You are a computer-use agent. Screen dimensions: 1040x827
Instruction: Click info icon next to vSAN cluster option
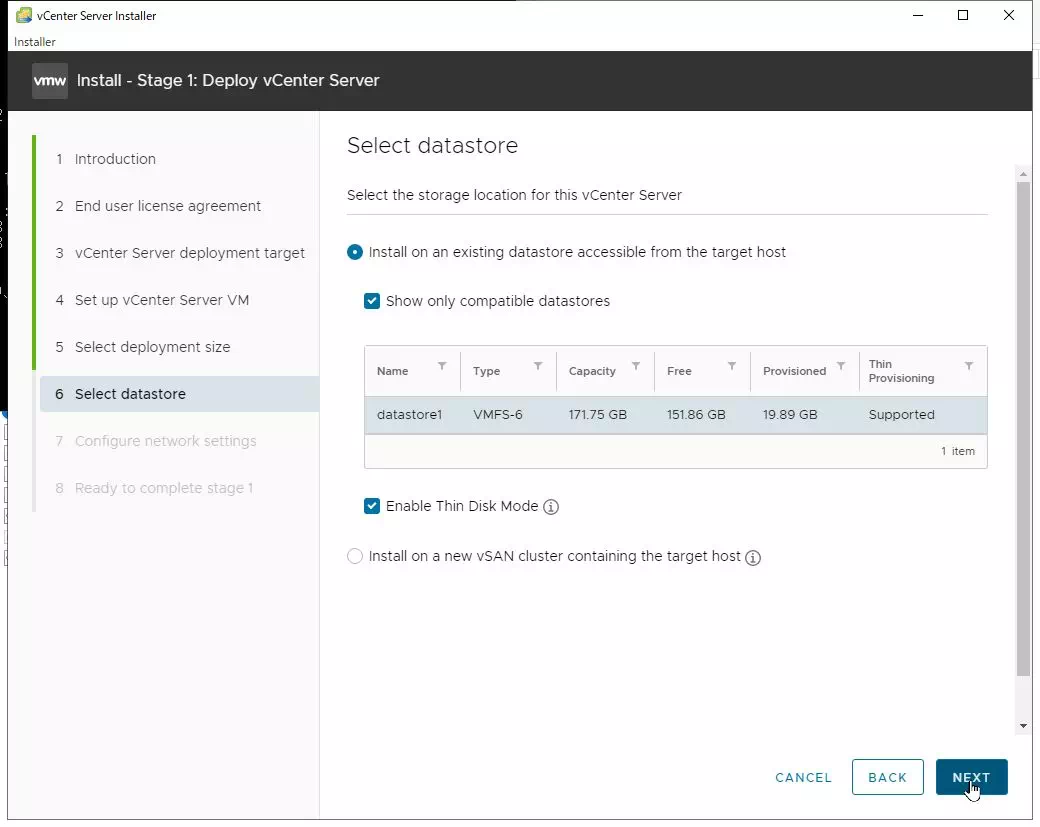[752, 558]
